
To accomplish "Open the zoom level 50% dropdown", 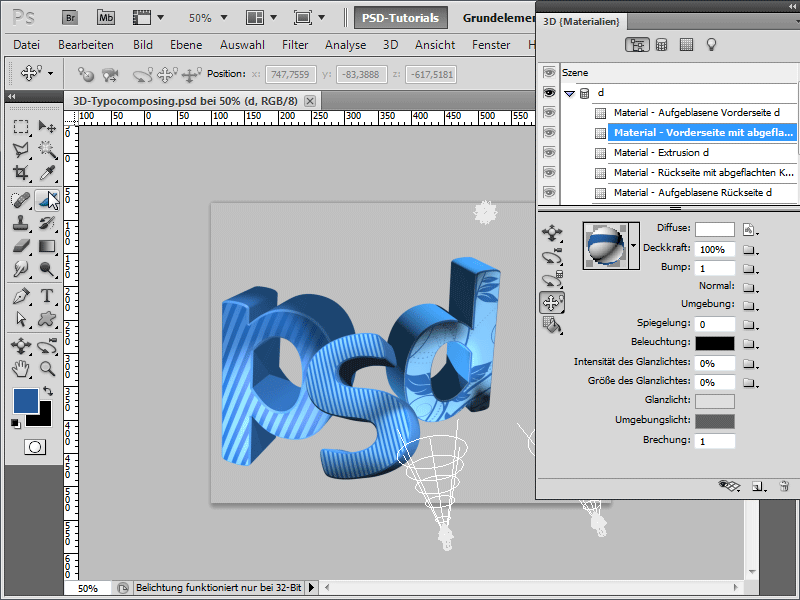I will (x=223, y=18).
